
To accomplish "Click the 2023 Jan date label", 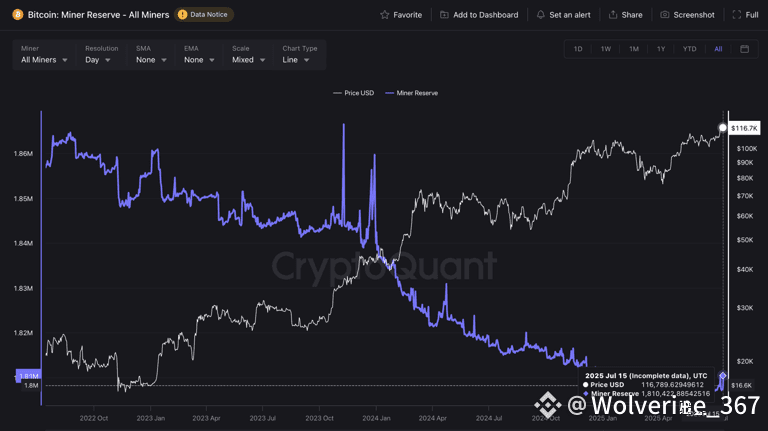I will click(x=150, y=418).
